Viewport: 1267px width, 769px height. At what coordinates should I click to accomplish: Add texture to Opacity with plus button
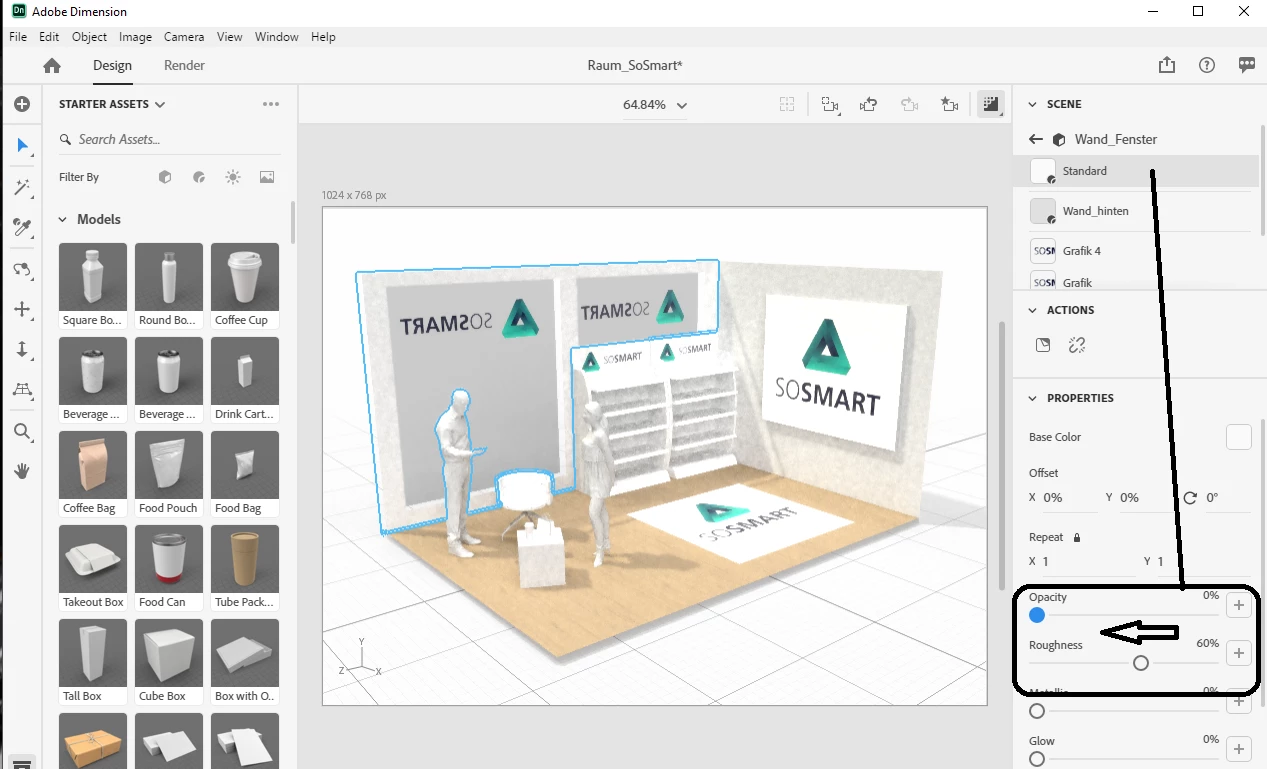point(1239,605)
